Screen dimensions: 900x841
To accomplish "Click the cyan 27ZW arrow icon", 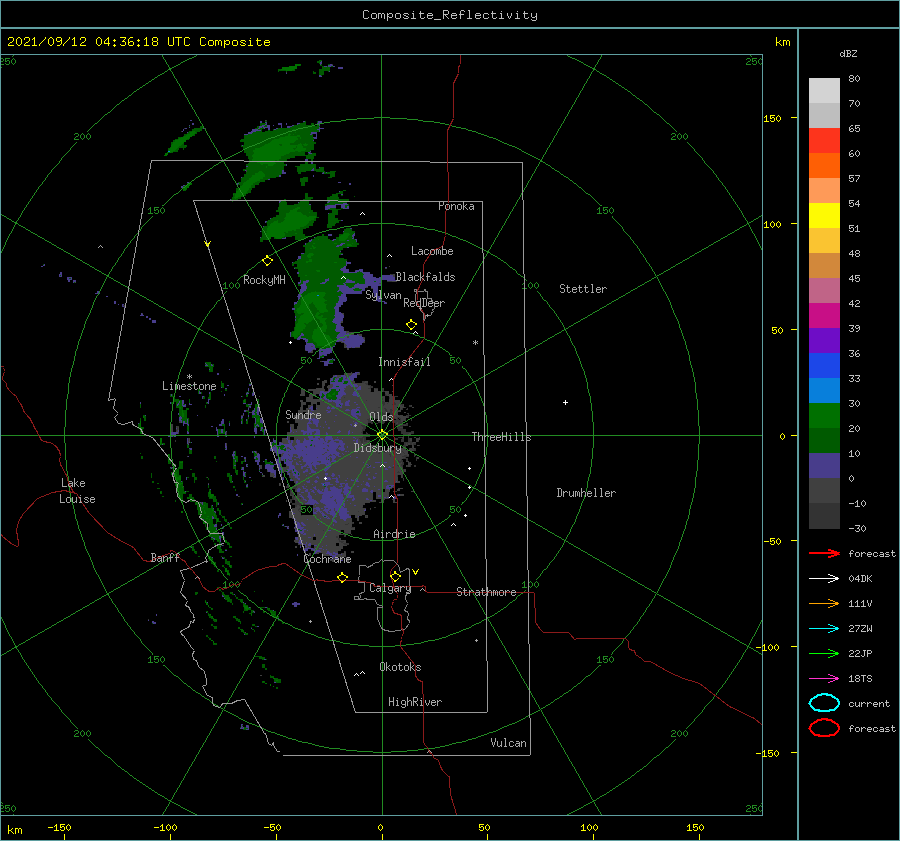I will [824, 629].
